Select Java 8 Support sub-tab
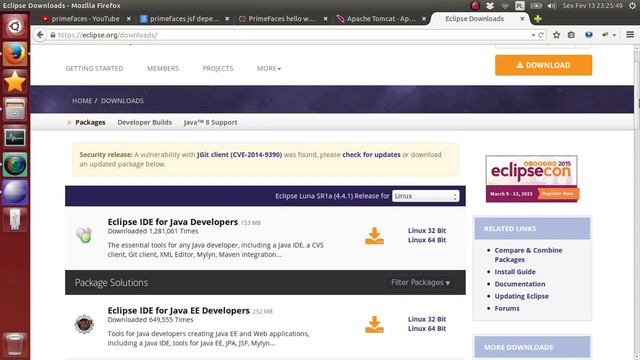The image size is (640, 360). [210, 122]
